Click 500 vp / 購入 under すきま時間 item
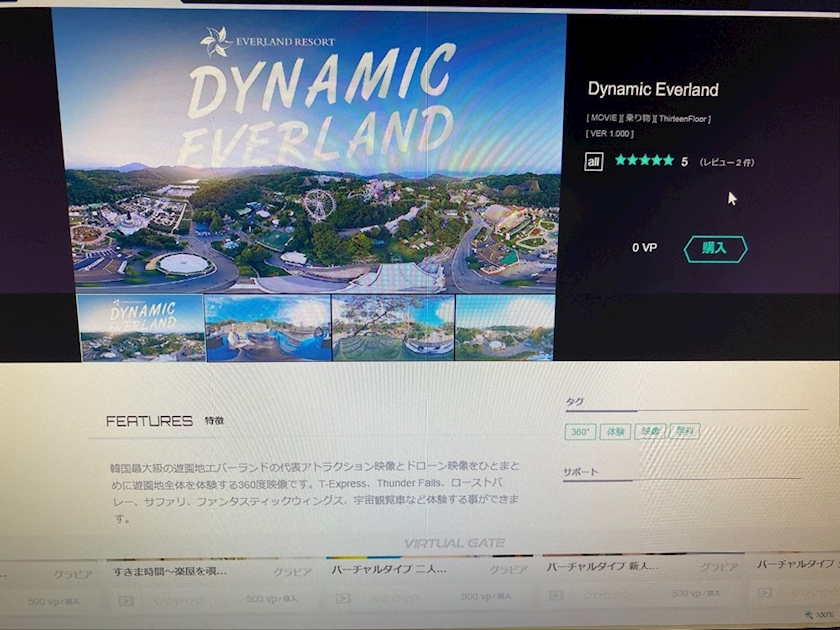The height and width of the screenshot is (630, 840). tap(271, 599)
